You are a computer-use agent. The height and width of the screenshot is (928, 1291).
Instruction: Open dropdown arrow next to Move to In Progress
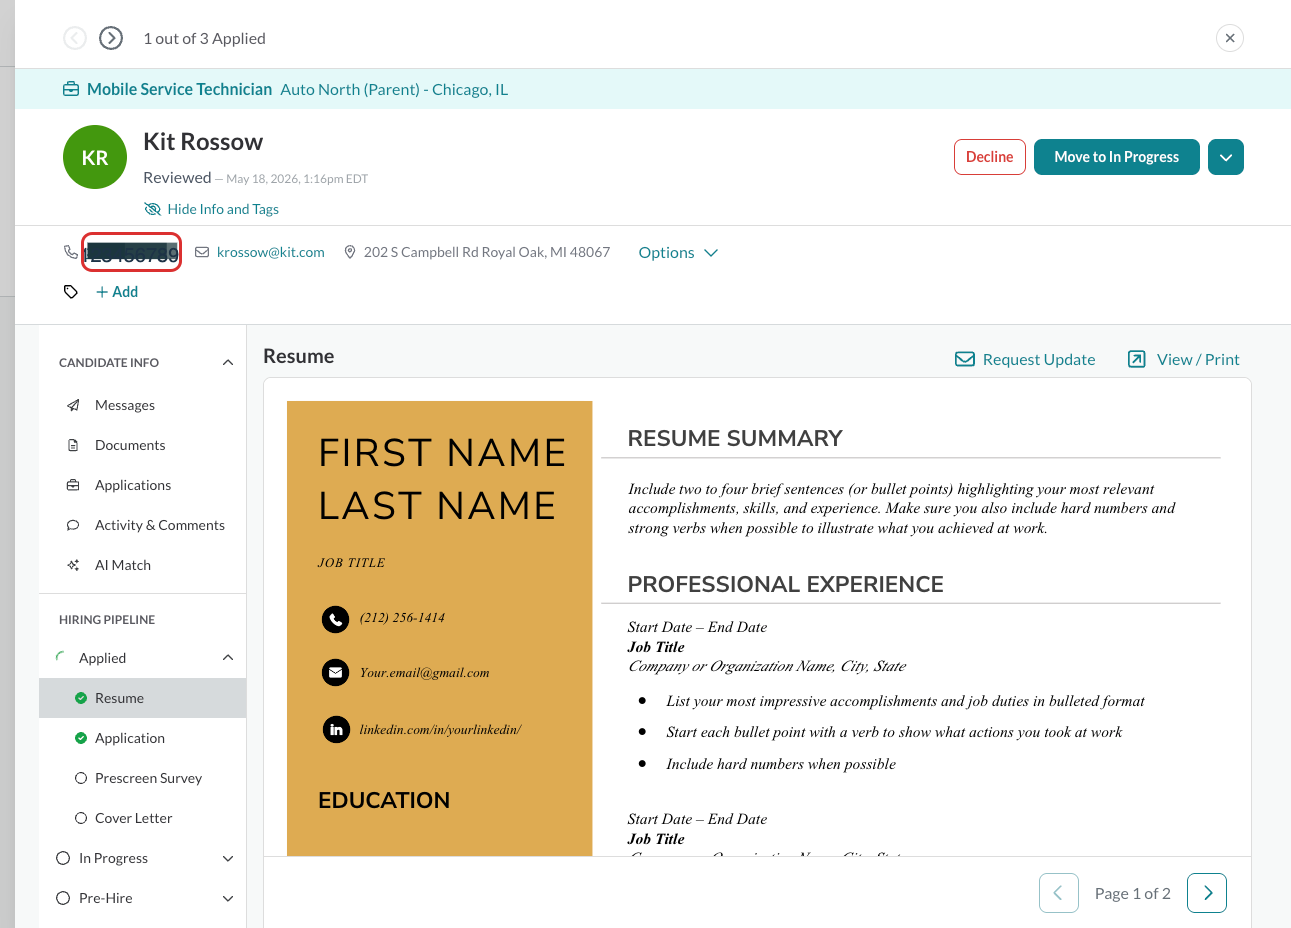(x=1226, y=157)
